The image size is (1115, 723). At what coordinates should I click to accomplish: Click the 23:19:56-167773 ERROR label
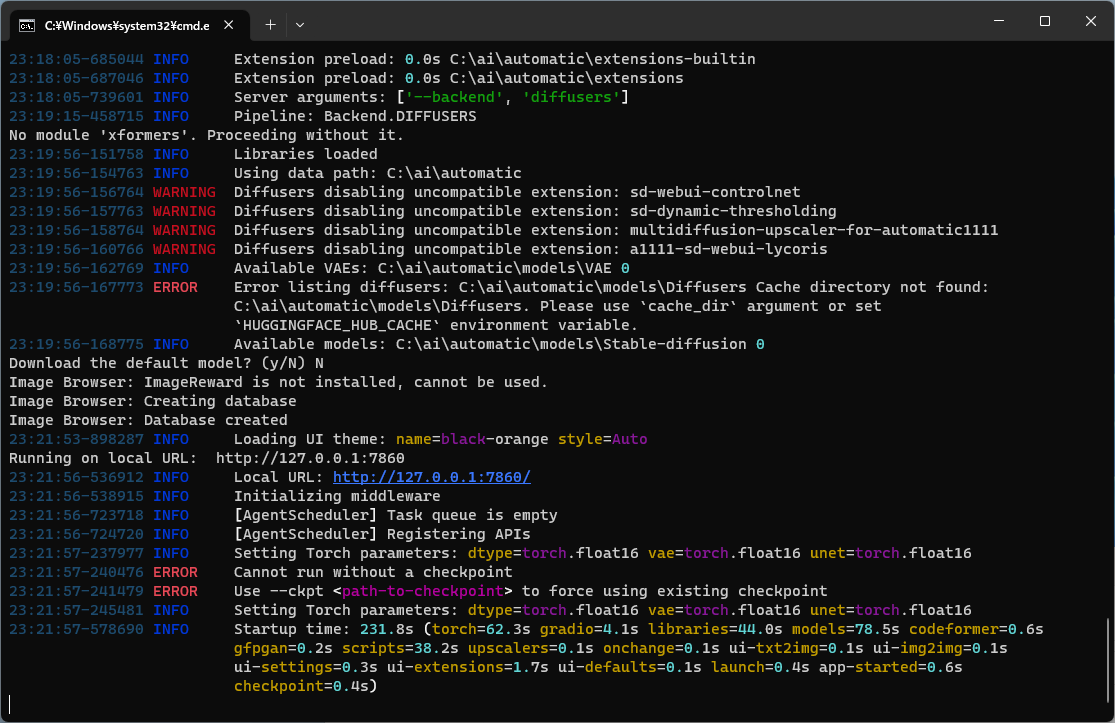point(175,287)
